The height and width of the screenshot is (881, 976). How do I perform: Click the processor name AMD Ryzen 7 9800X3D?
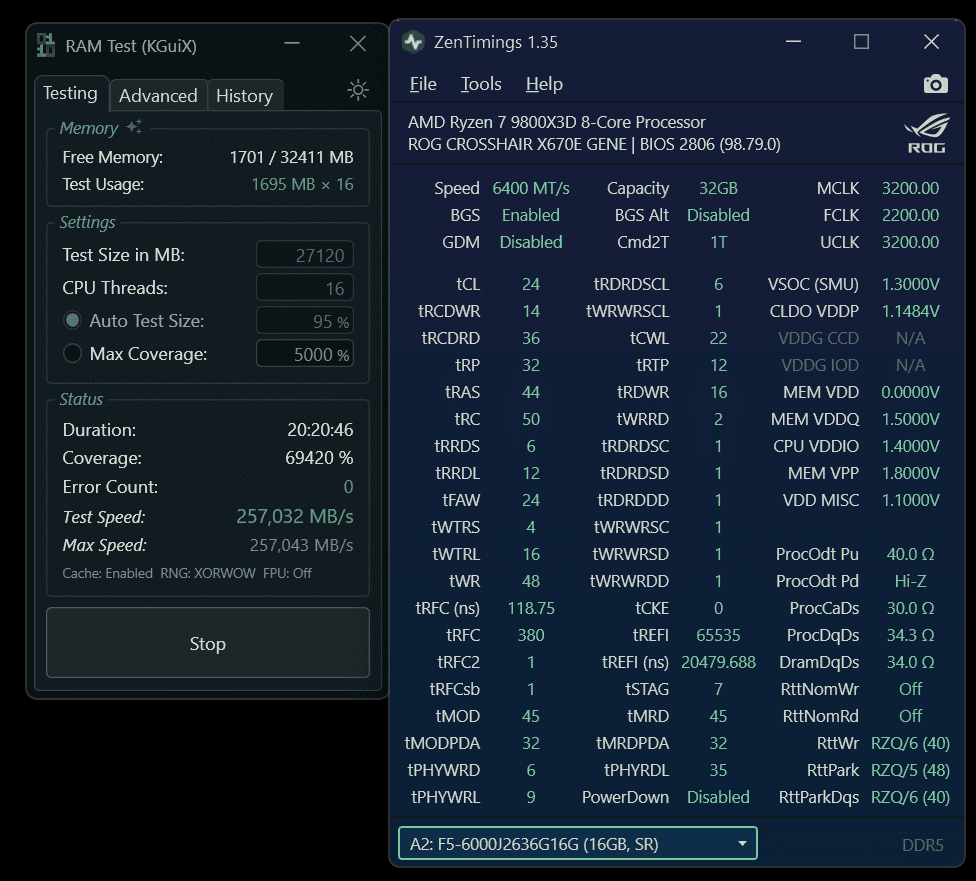[556, 122]
